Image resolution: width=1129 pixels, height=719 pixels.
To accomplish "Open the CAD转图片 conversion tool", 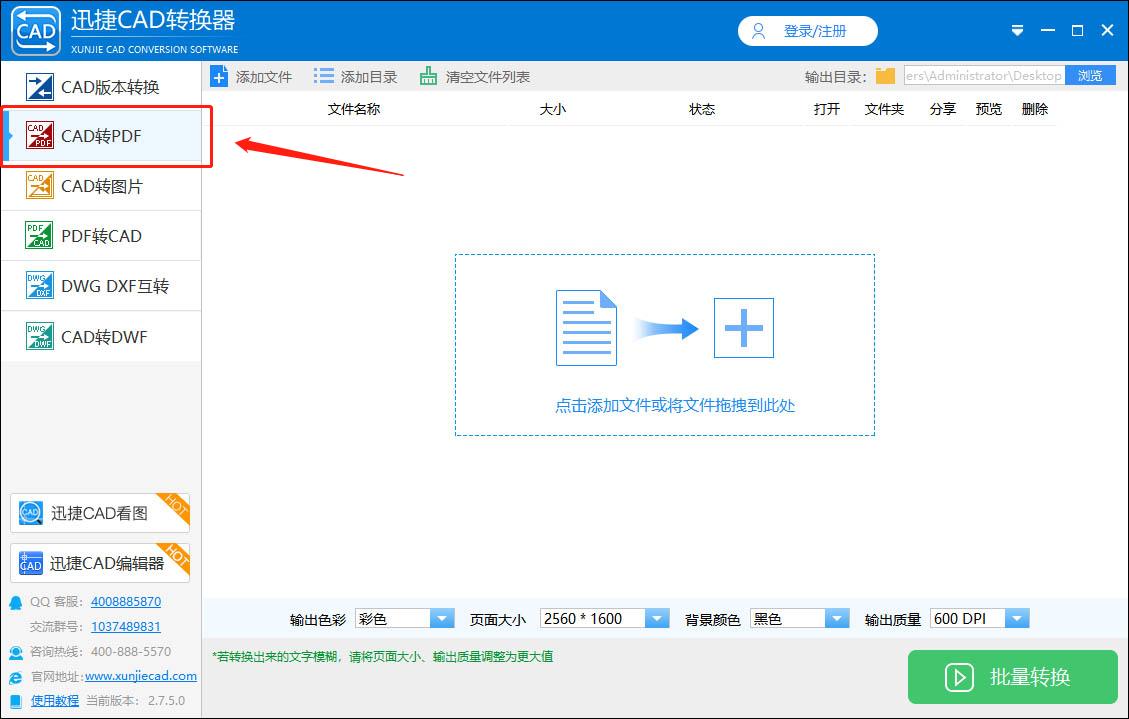I will point(40,186).
